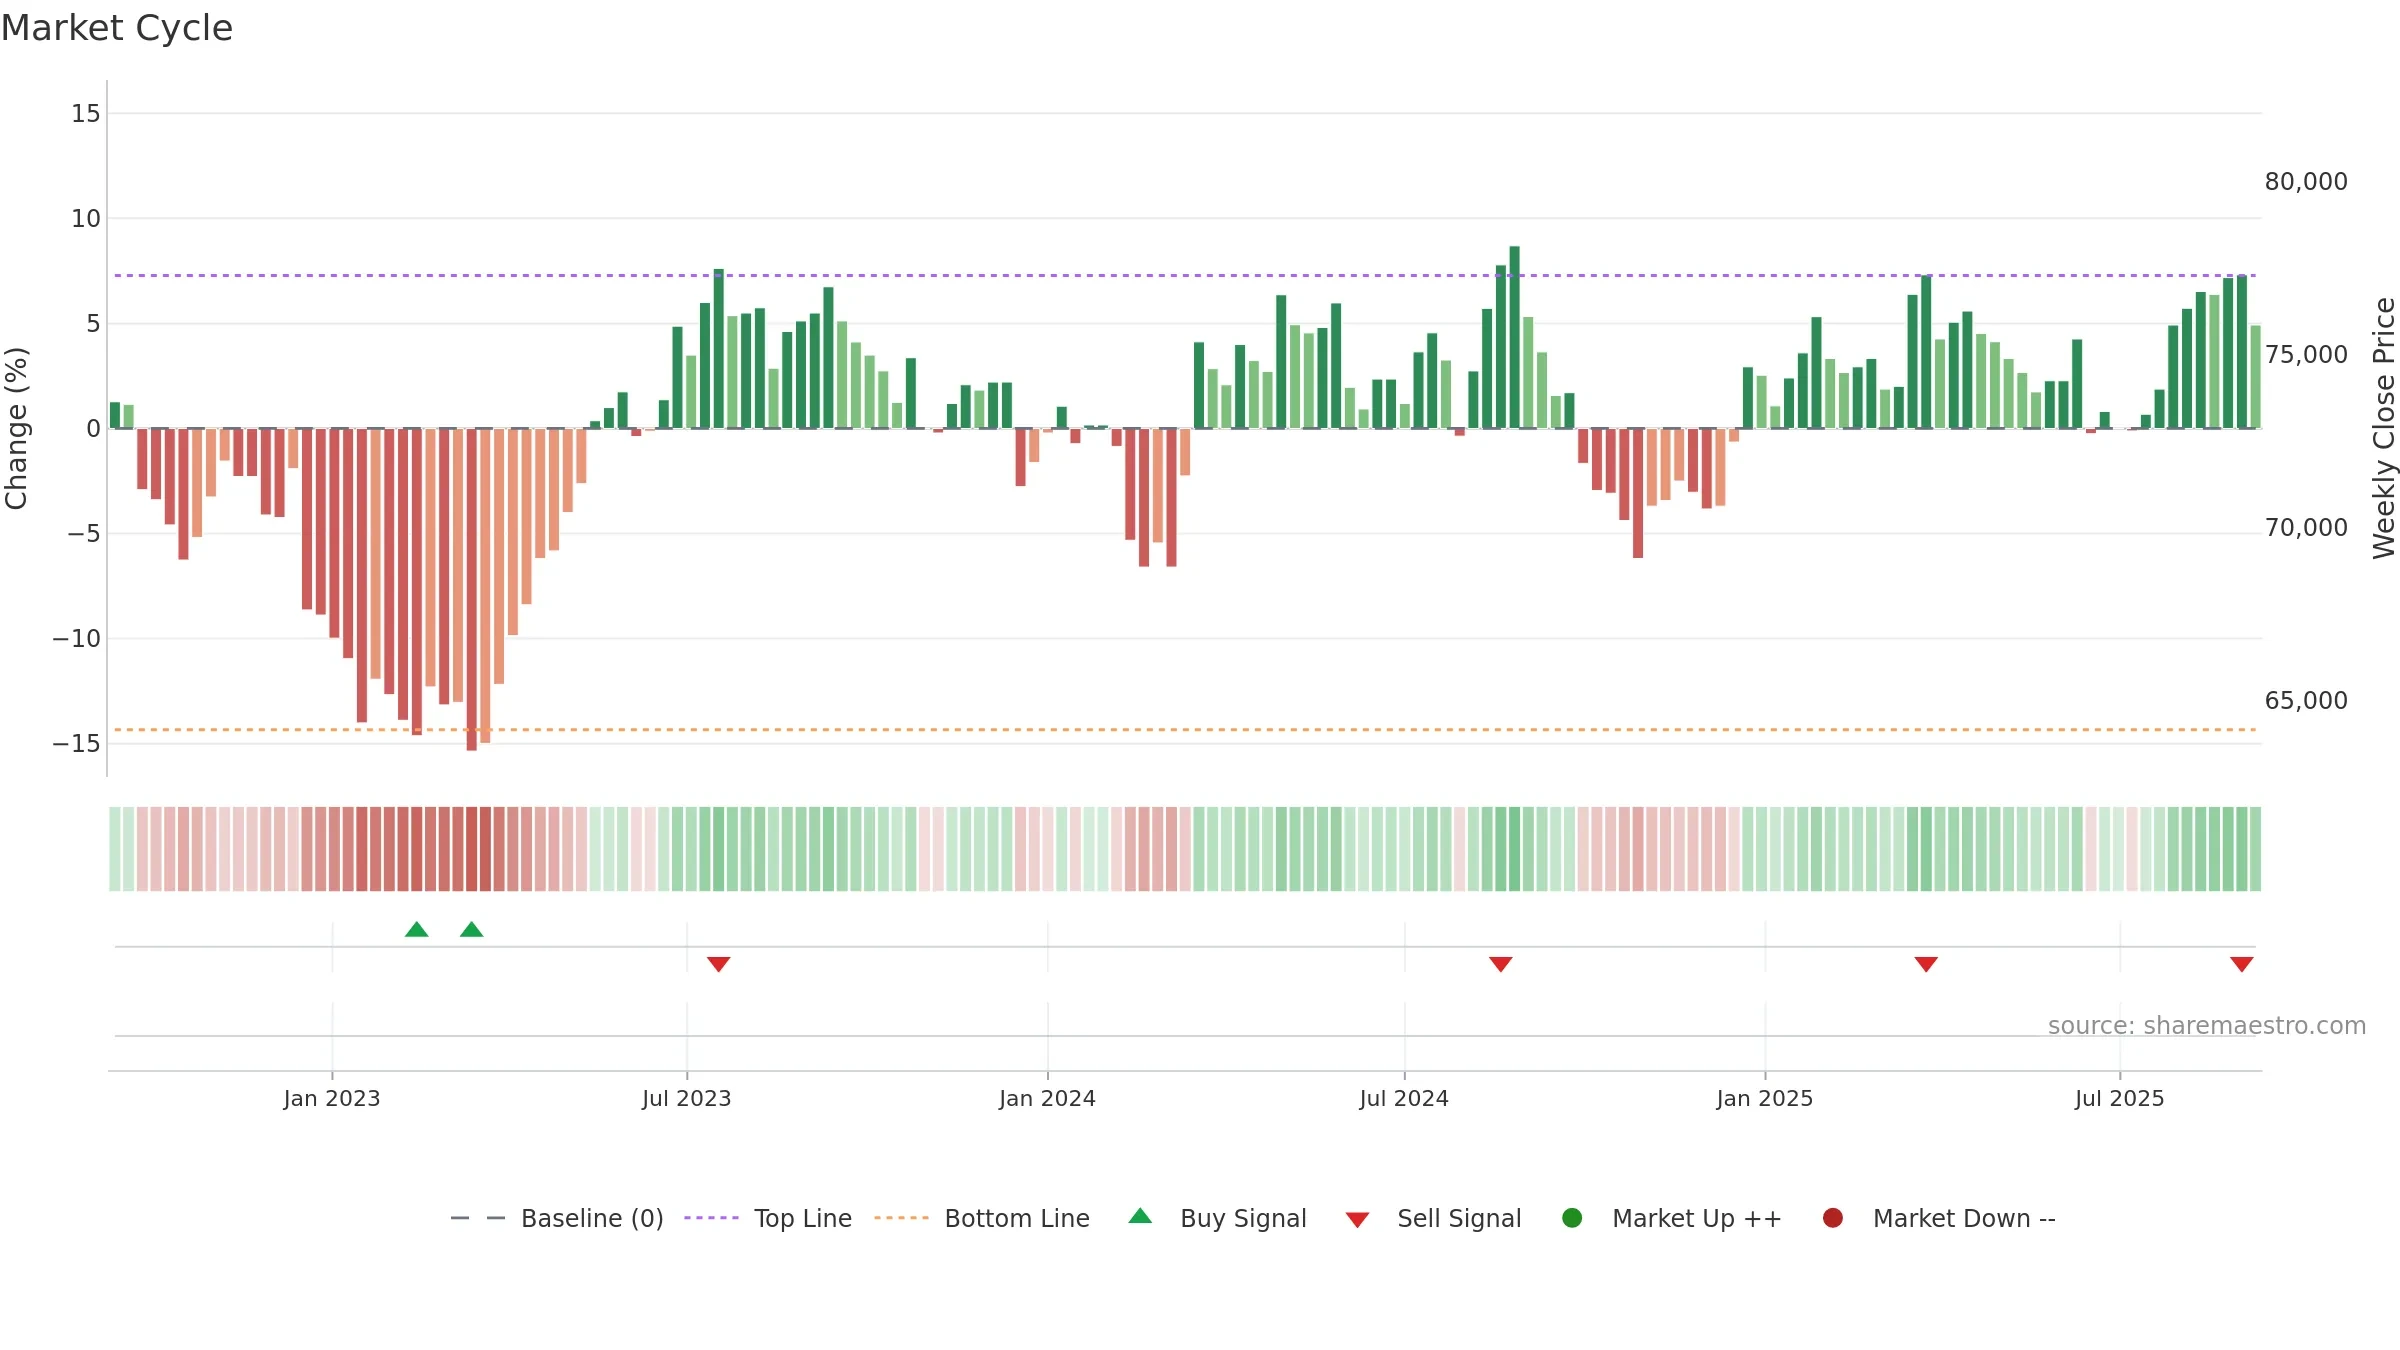Click the Jan 2023 axis label
The image size is (2400, 1350).
tap(332, 1098)
